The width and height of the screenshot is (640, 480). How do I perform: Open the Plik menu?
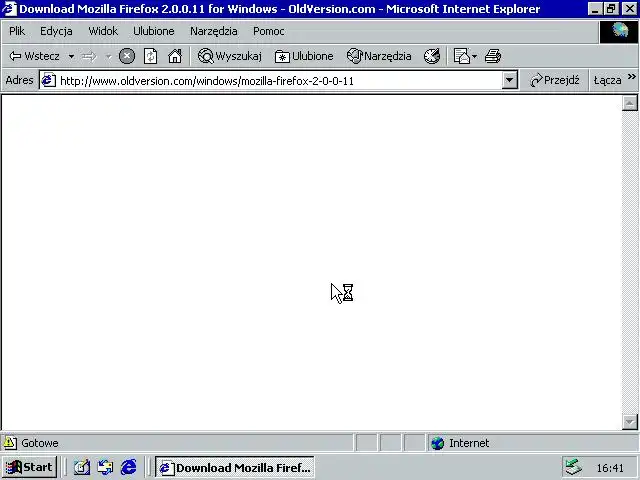pyautogui.click(x=17, y=31)
